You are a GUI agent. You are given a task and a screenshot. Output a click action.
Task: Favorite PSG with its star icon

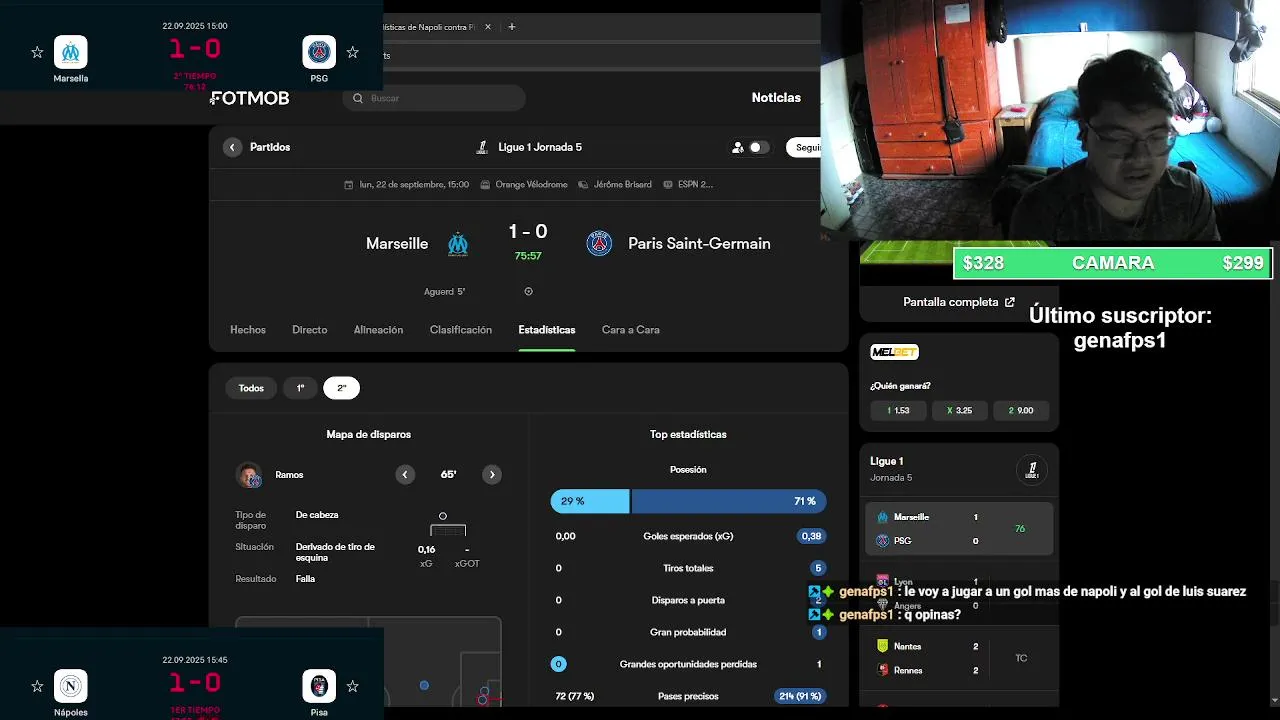click(352, 52)
